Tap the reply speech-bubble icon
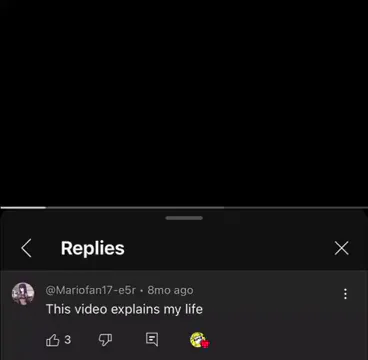Viewport: 368px width, 360px height. 152,339
